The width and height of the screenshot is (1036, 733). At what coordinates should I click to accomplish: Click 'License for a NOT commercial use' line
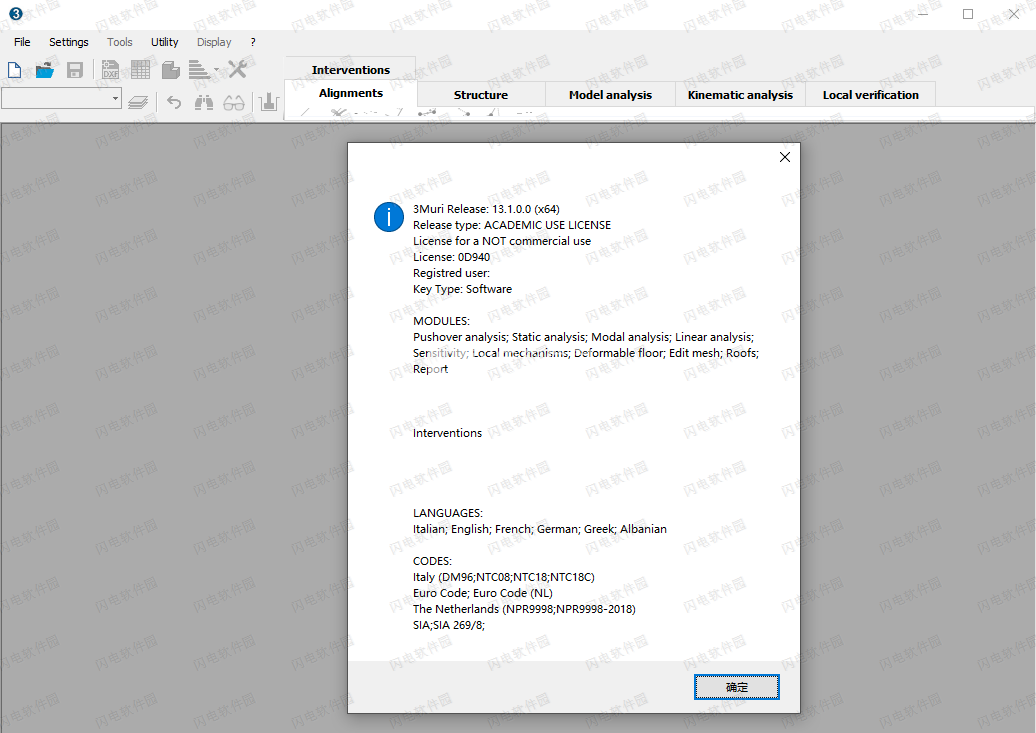(x=502, y=241)
